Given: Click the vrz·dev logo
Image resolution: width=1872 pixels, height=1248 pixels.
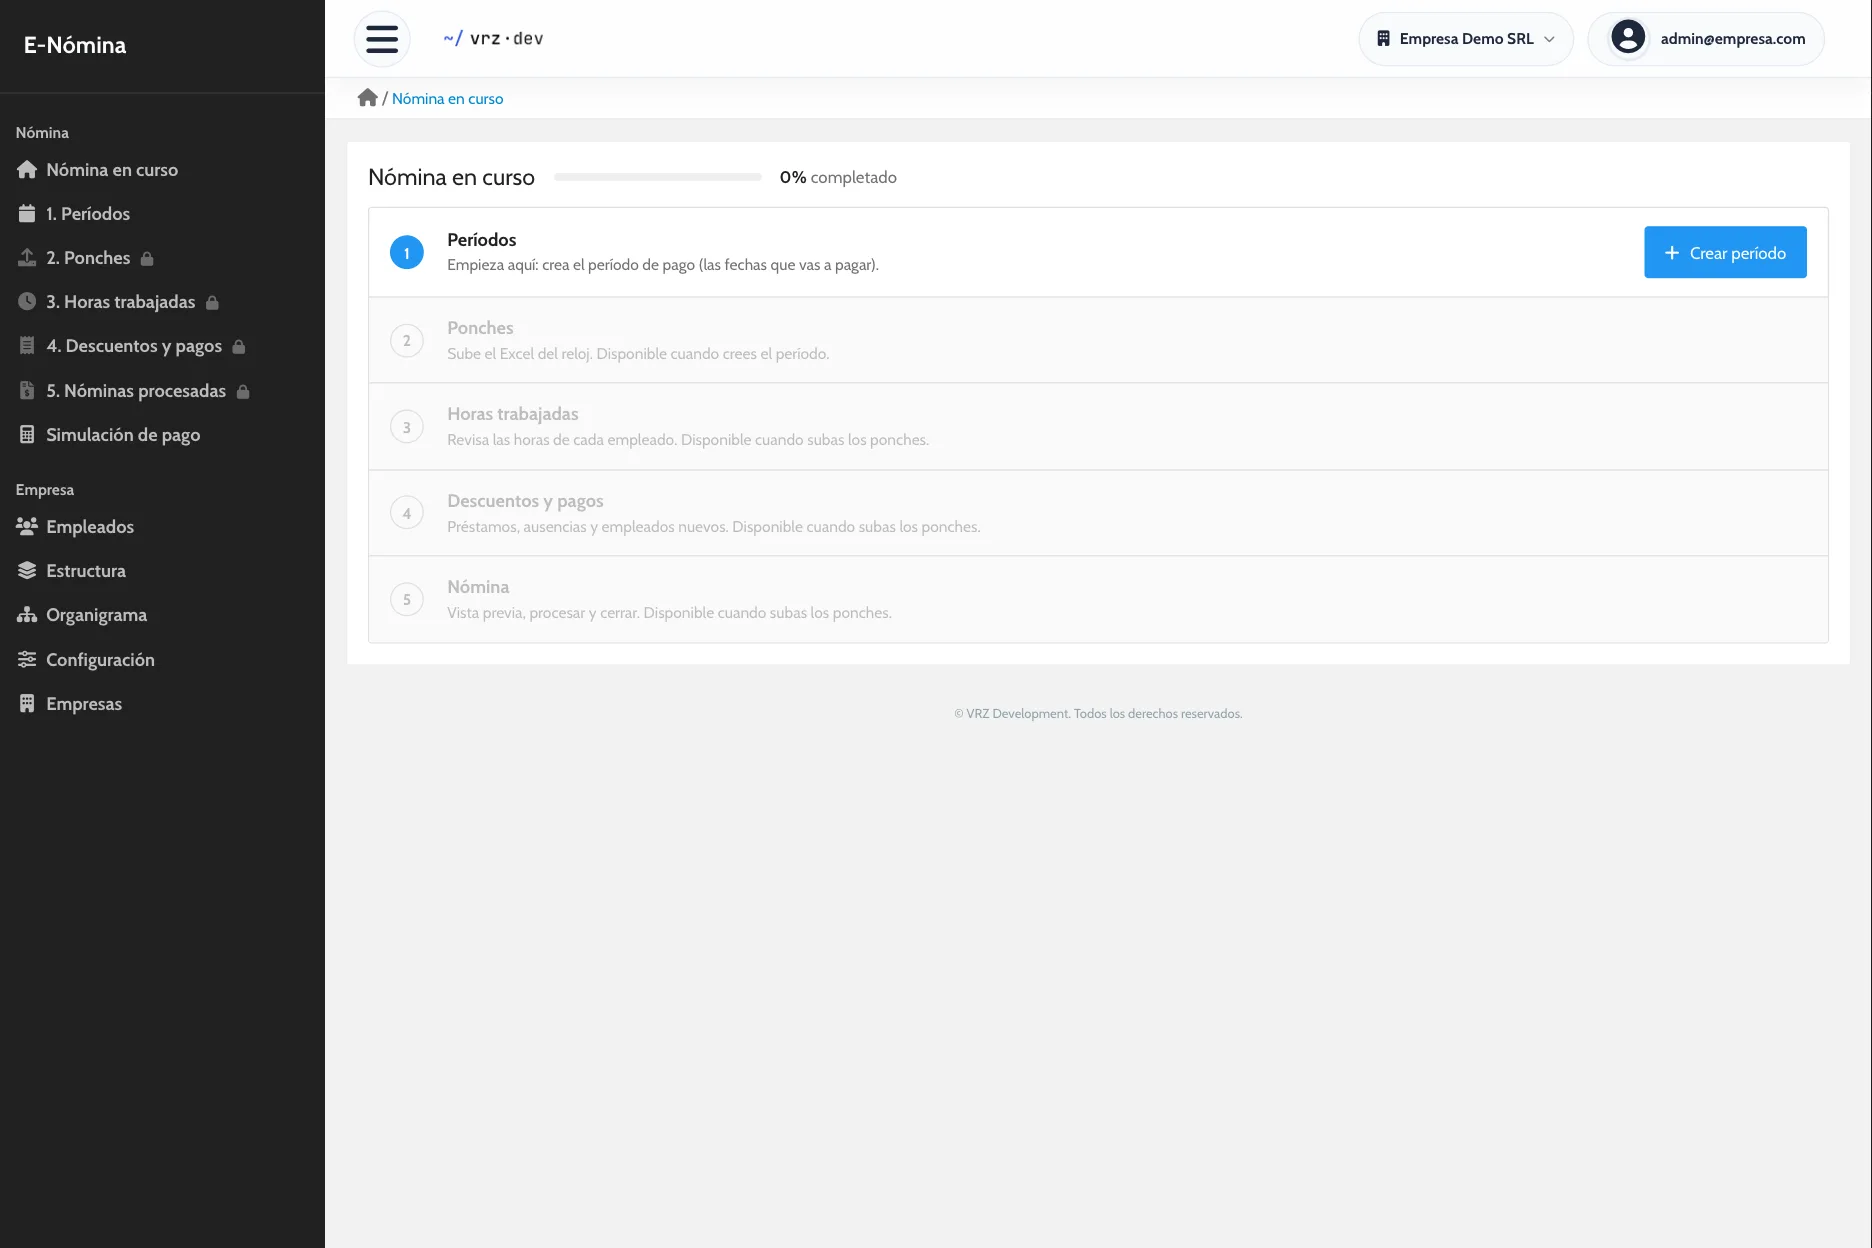Looking at the screenshot, I should [493, 39].
